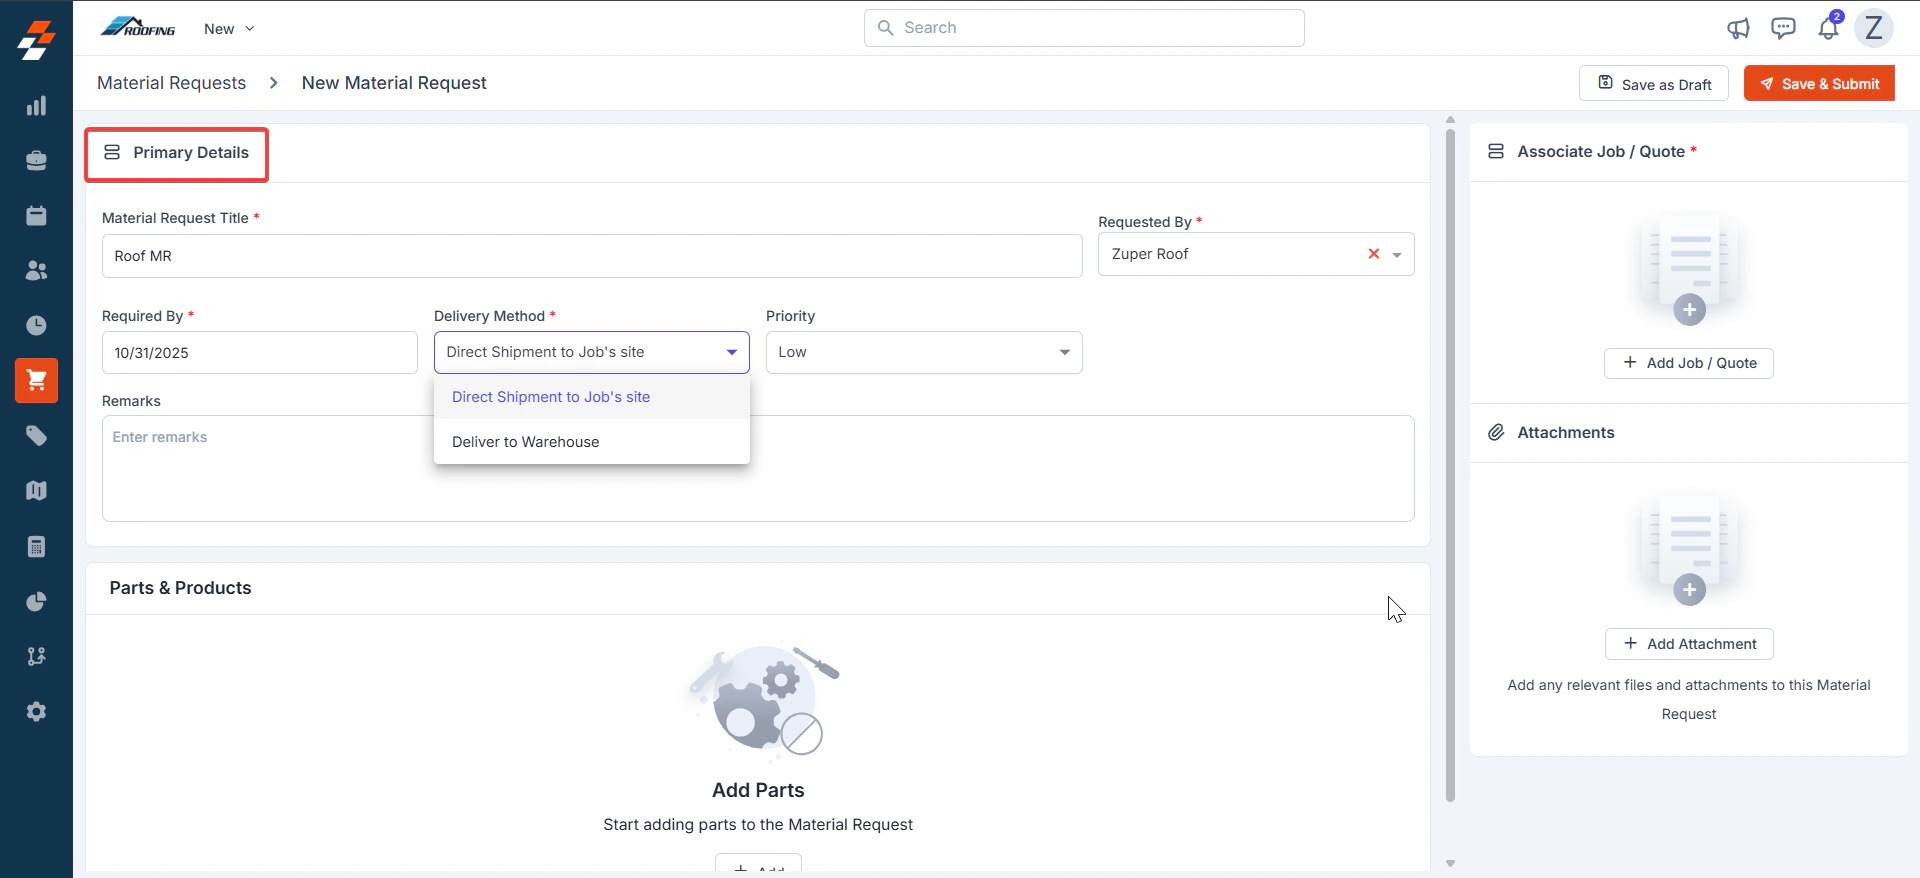Open the Dashboard bar chart icon

tap(36, 106)
